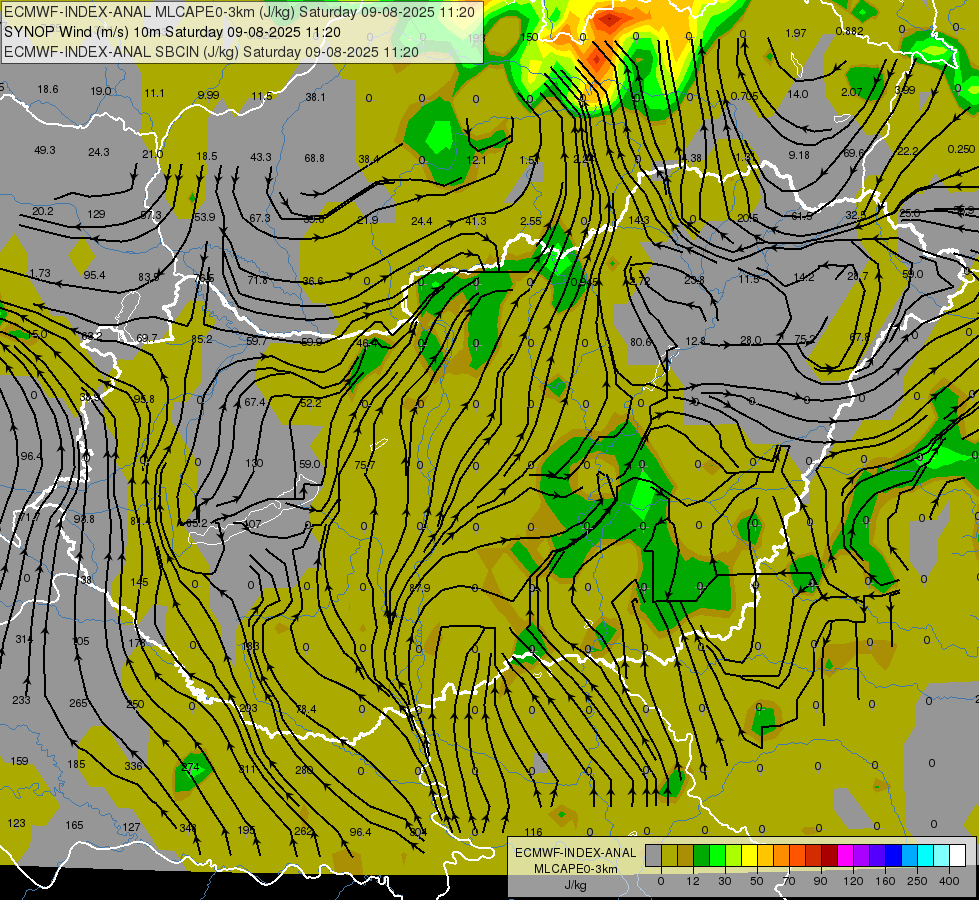
Task: Click the map value 41.3
Action: 476,220
